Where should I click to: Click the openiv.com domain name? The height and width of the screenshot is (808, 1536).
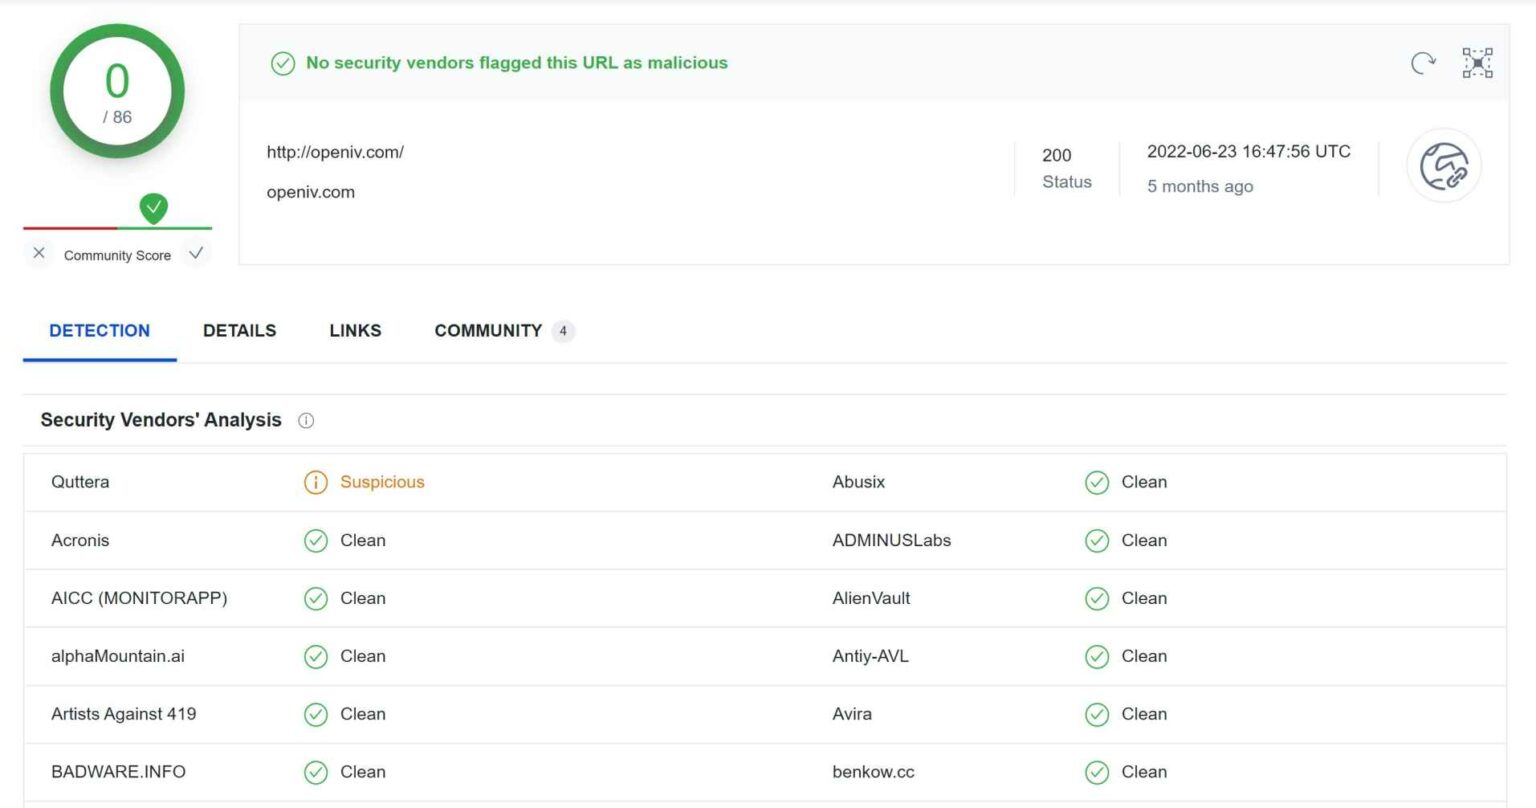310,192
